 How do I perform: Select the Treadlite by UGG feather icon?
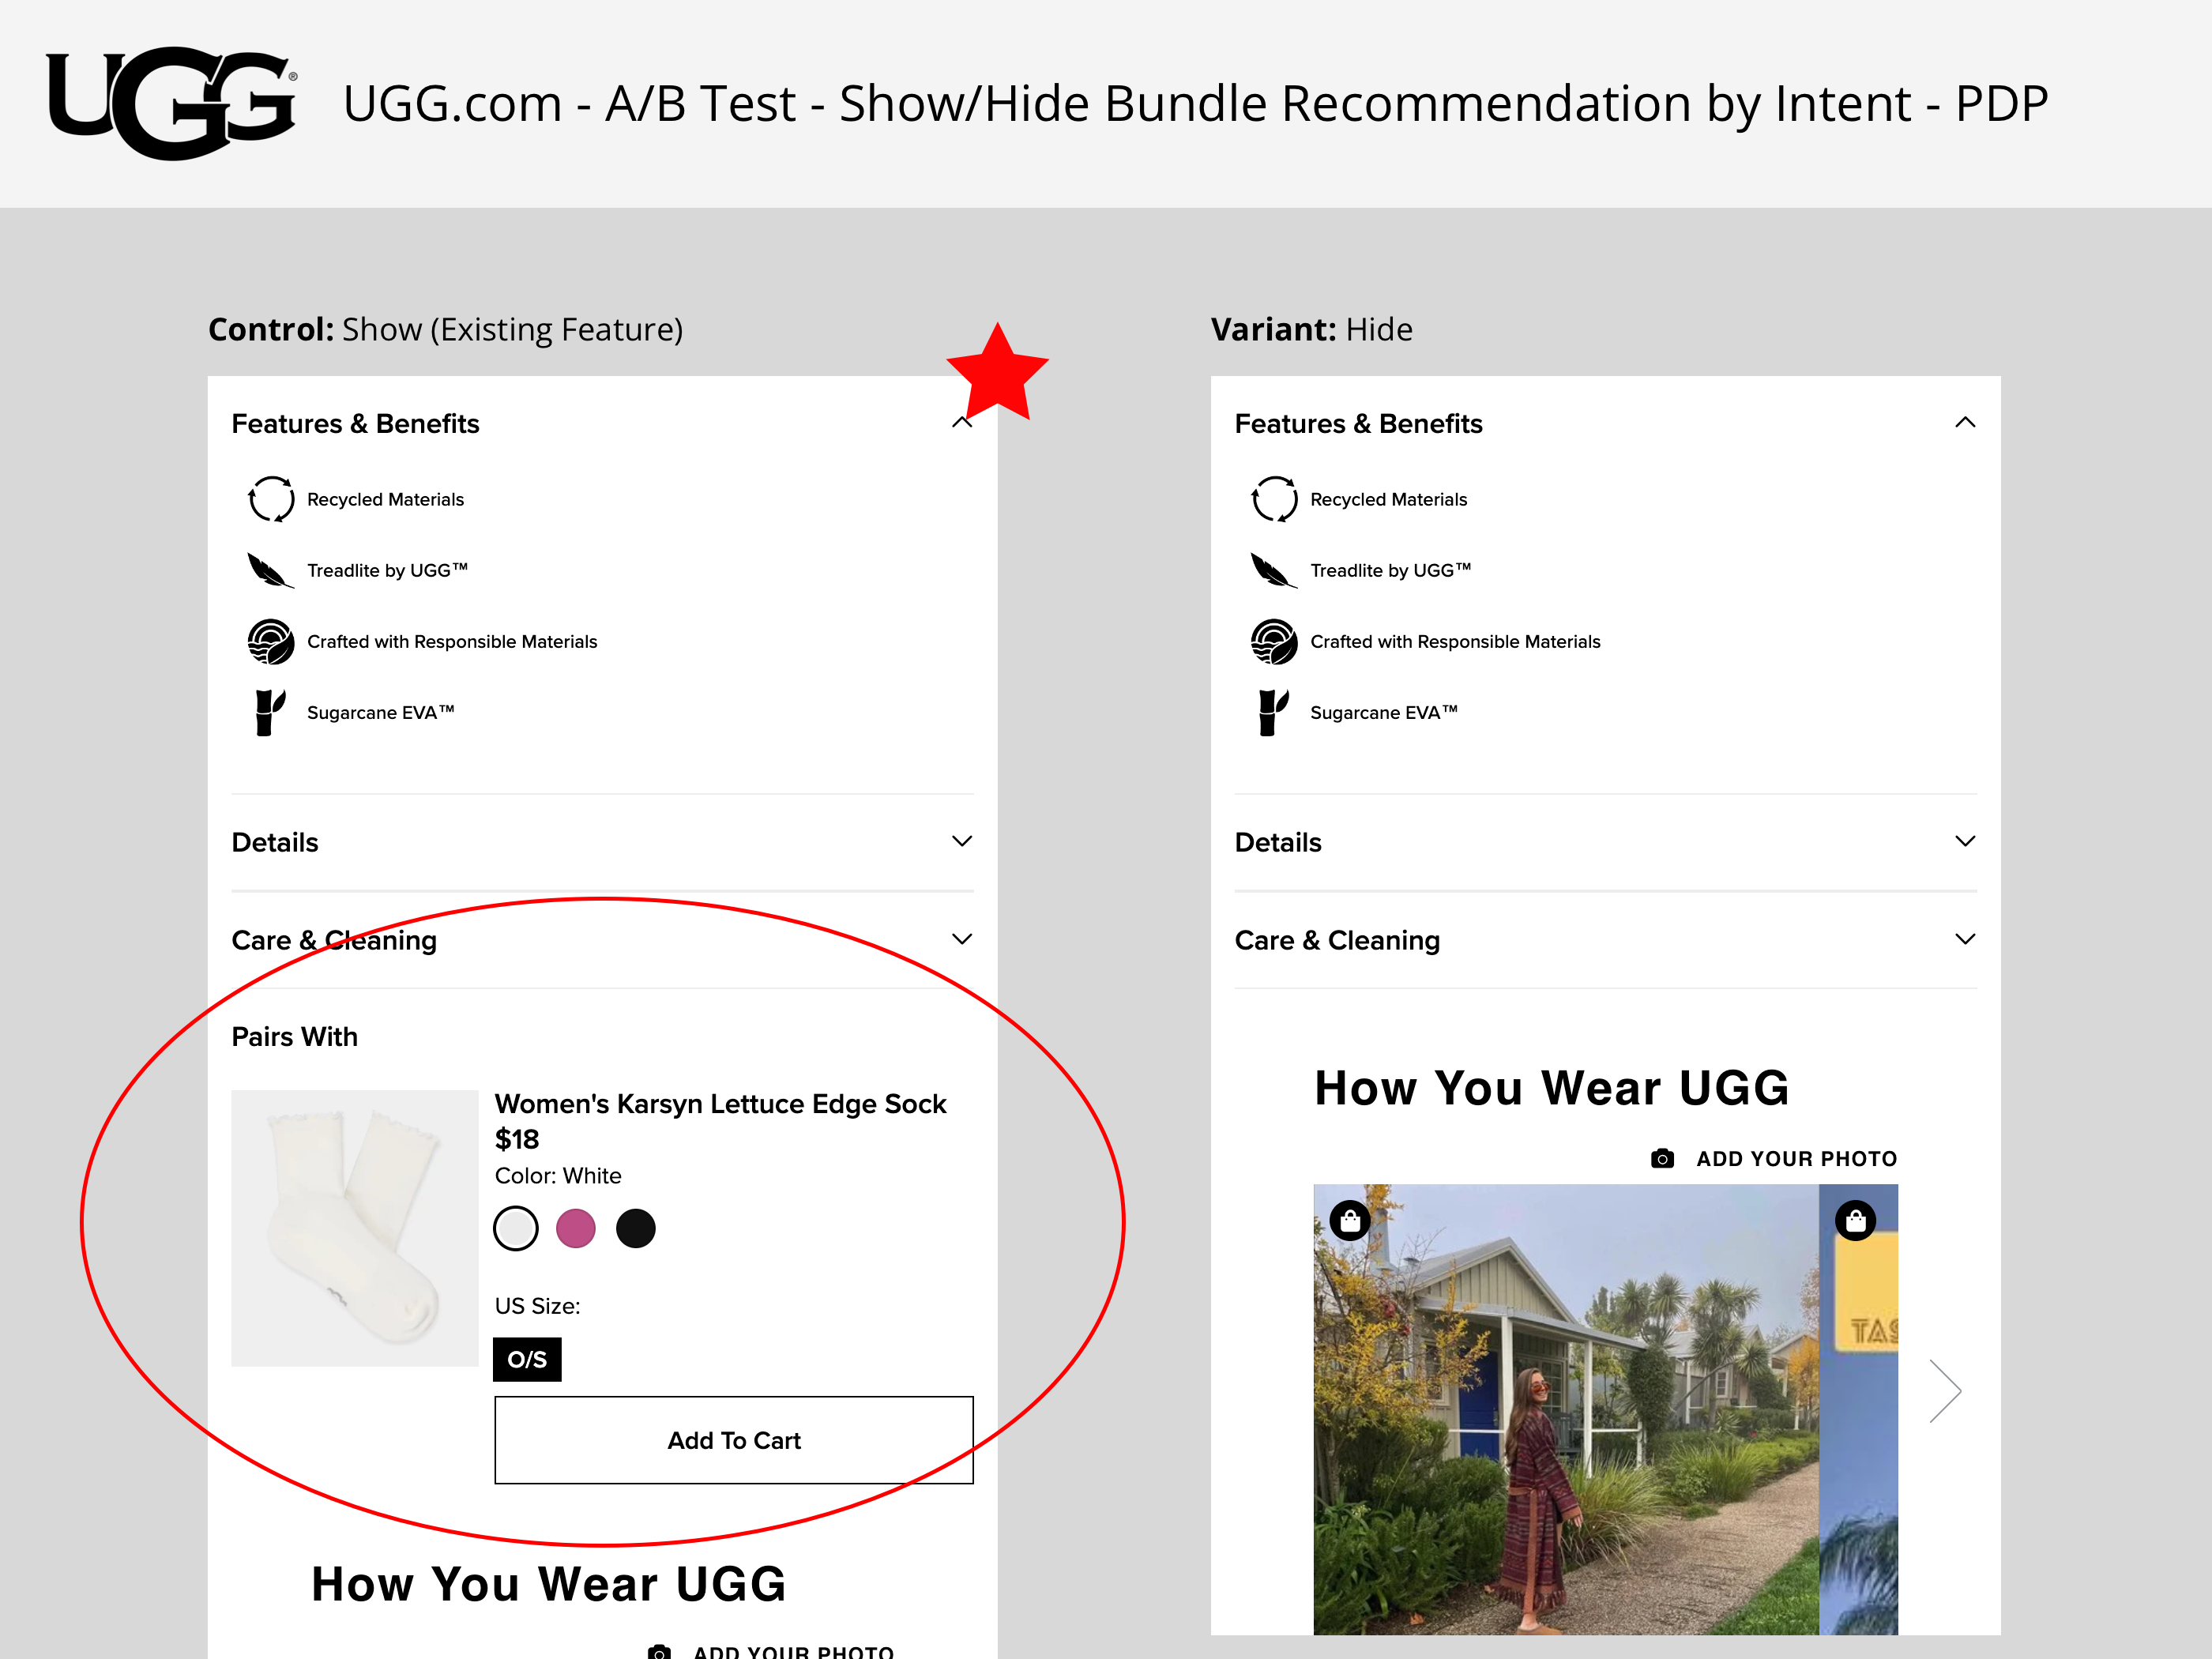pos(269,570)
